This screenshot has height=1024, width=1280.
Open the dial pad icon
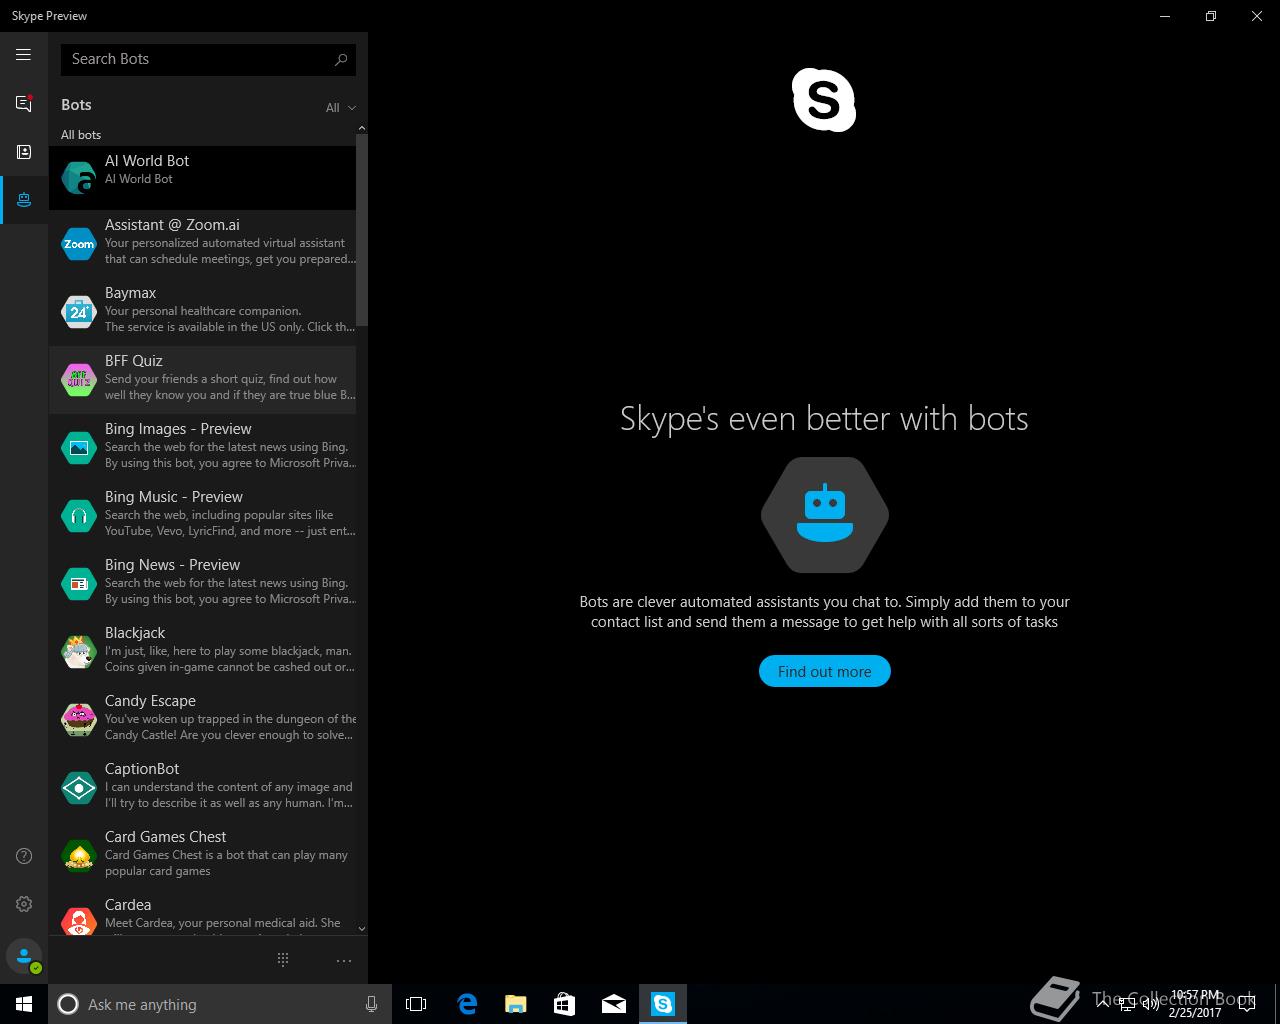pyautogui.click(x=283, y=960)
